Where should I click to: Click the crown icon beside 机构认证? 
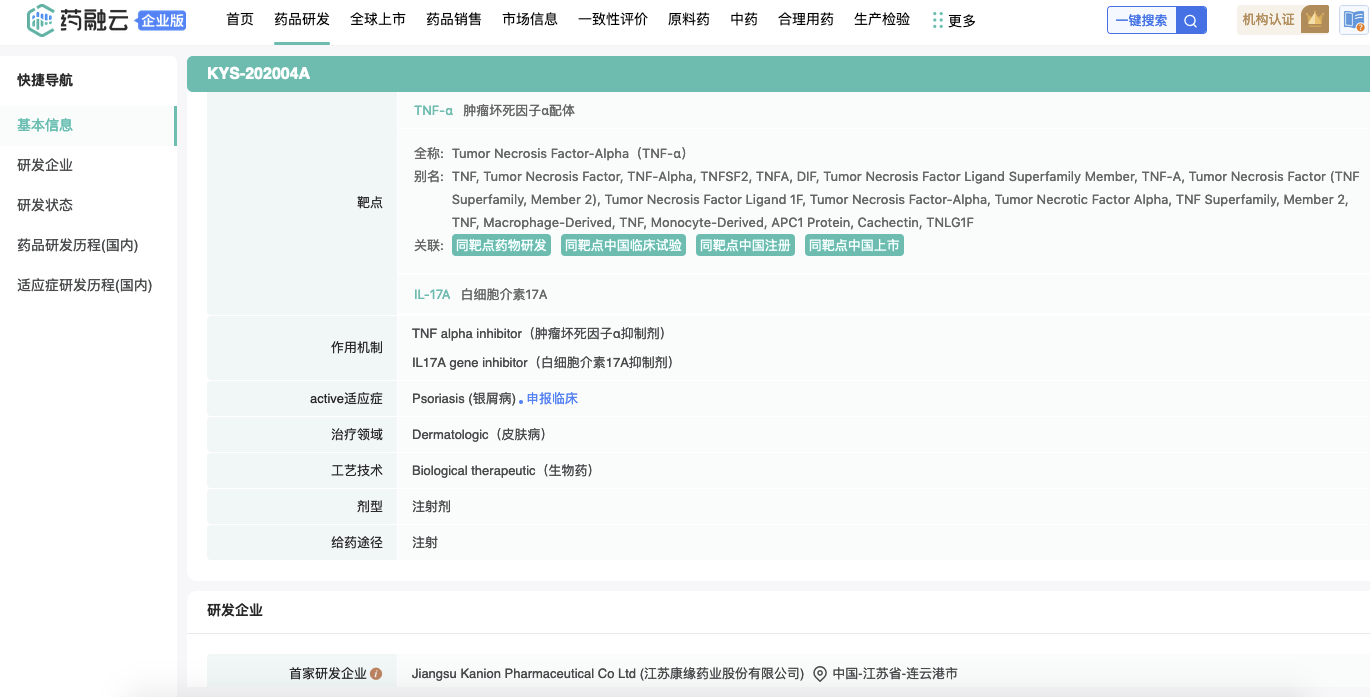coord(1315,19)
